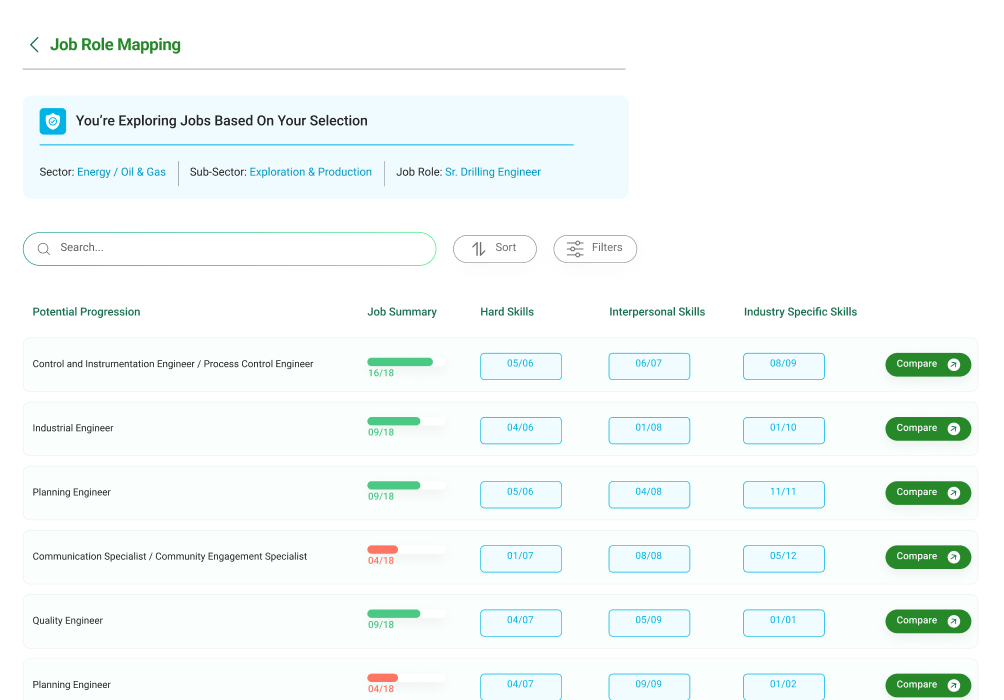Open the Filters panel

click(x=595, y=249)
